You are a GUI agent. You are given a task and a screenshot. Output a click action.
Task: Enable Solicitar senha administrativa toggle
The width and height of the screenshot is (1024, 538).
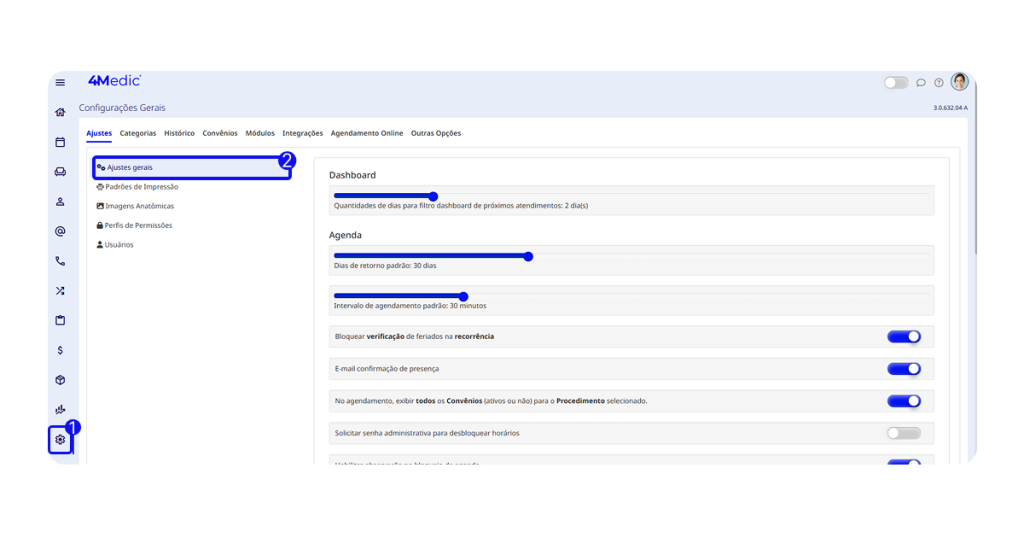[x=904, y=434]
